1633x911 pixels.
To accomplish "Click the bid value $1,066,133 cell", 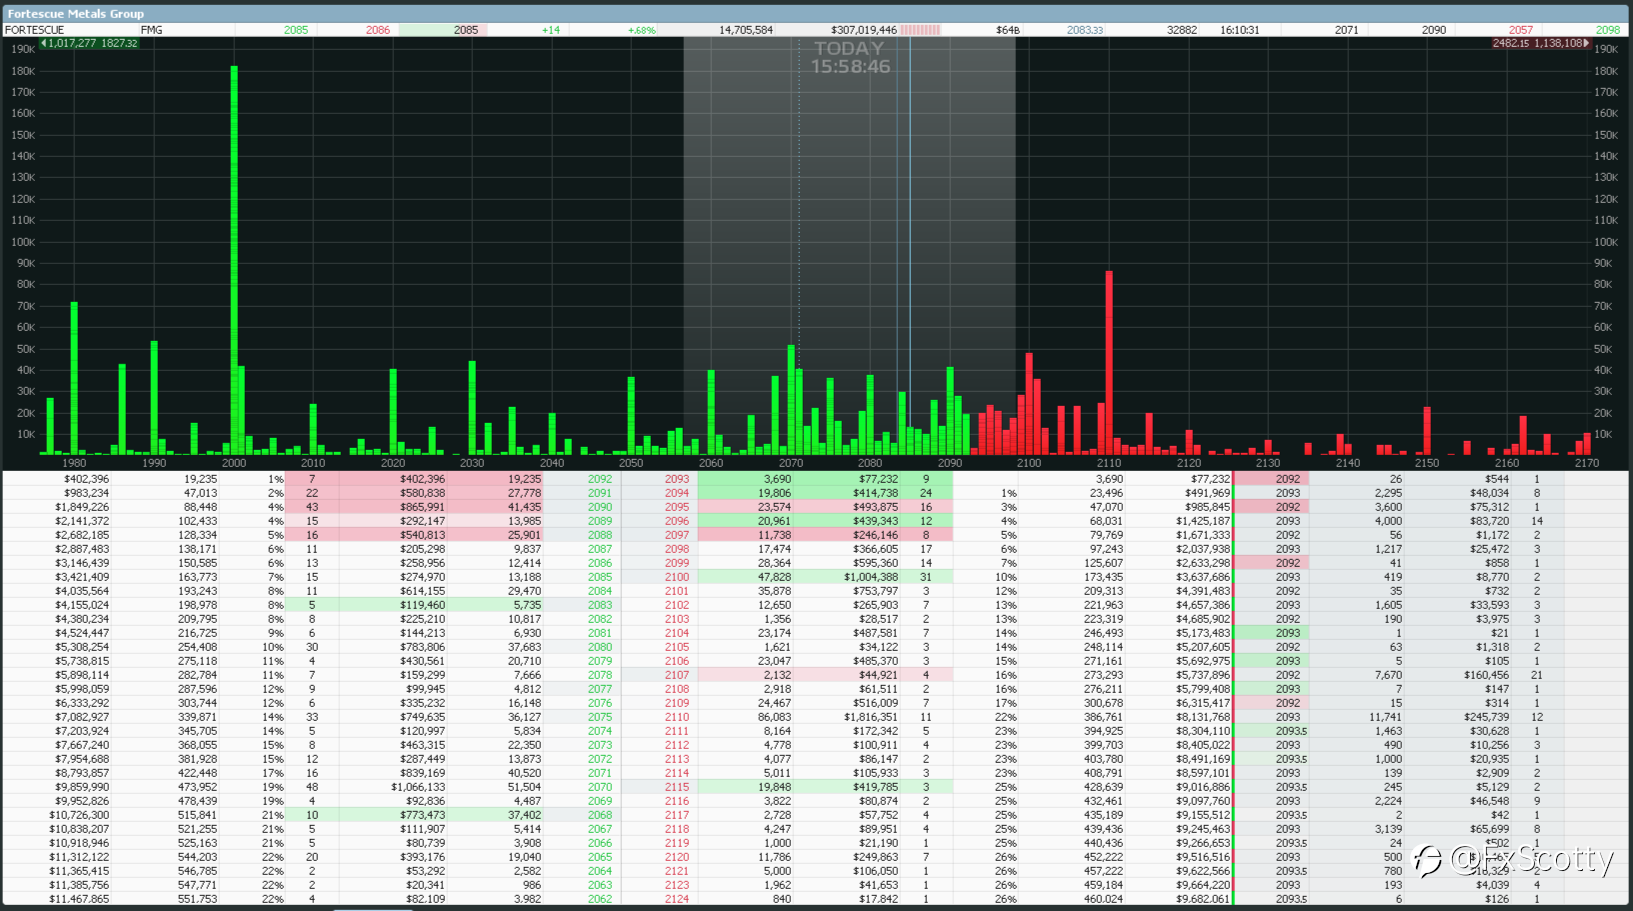I will [x=418, y=787].
